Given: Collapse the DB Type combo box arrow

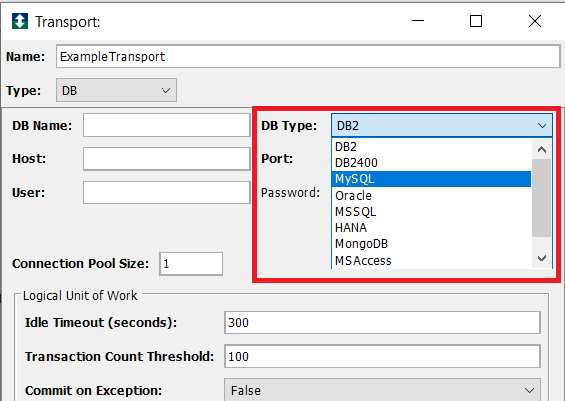Looking at the screenshot, I should pyautogui.click(x=542, y=126).
